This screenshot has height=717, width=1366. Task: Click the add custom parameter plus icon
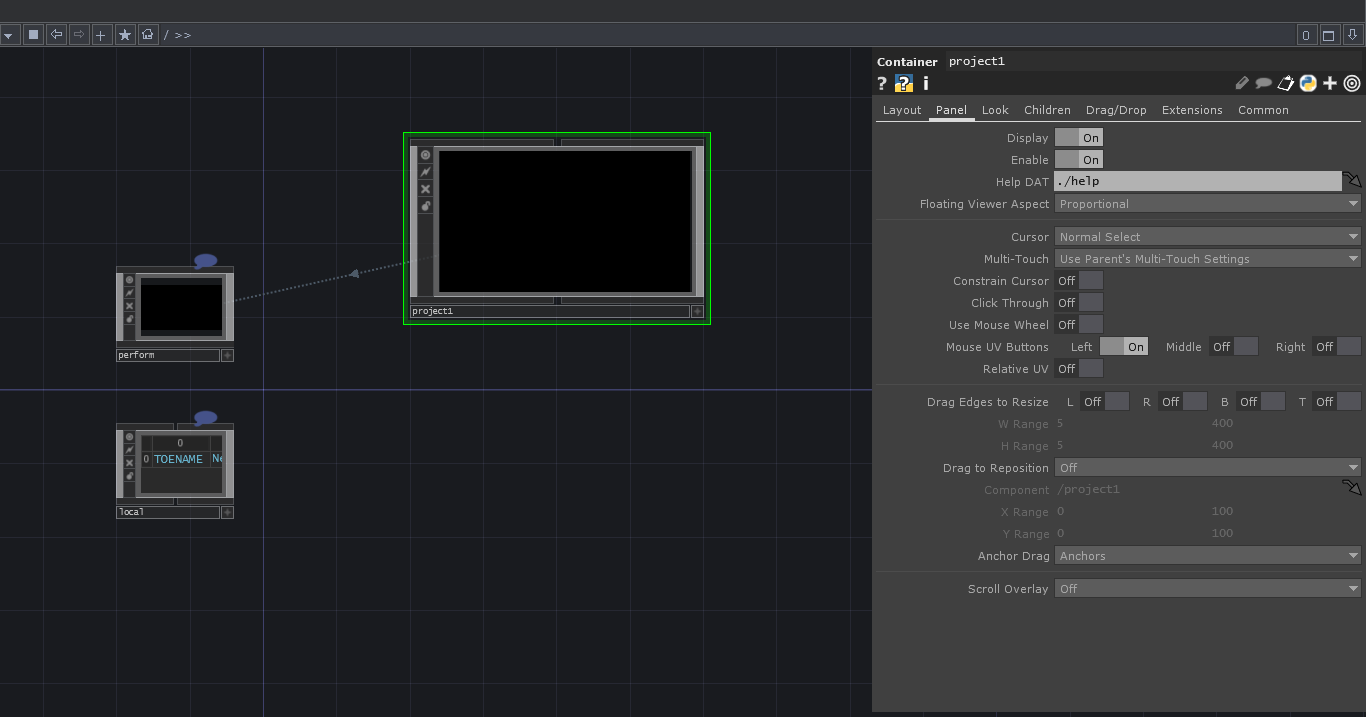1330,84
